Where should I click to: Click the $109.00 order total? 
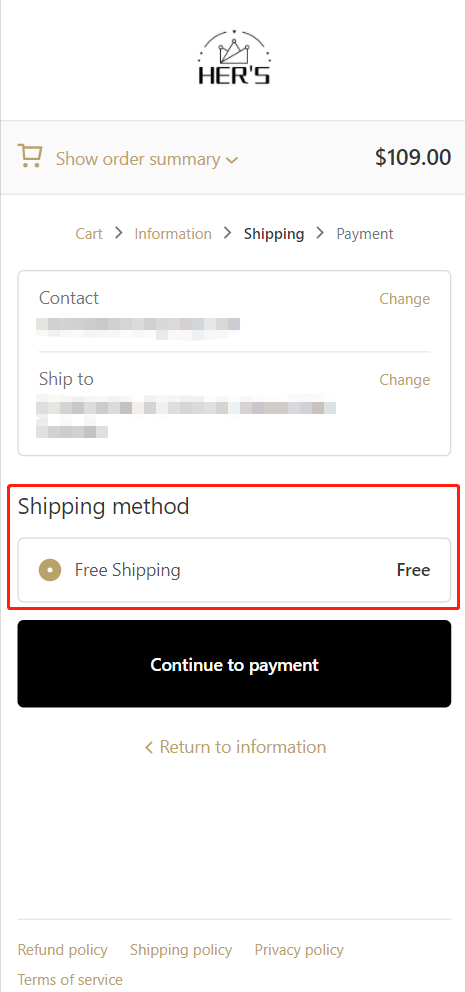pyautogui.click(x=412, y=158)
